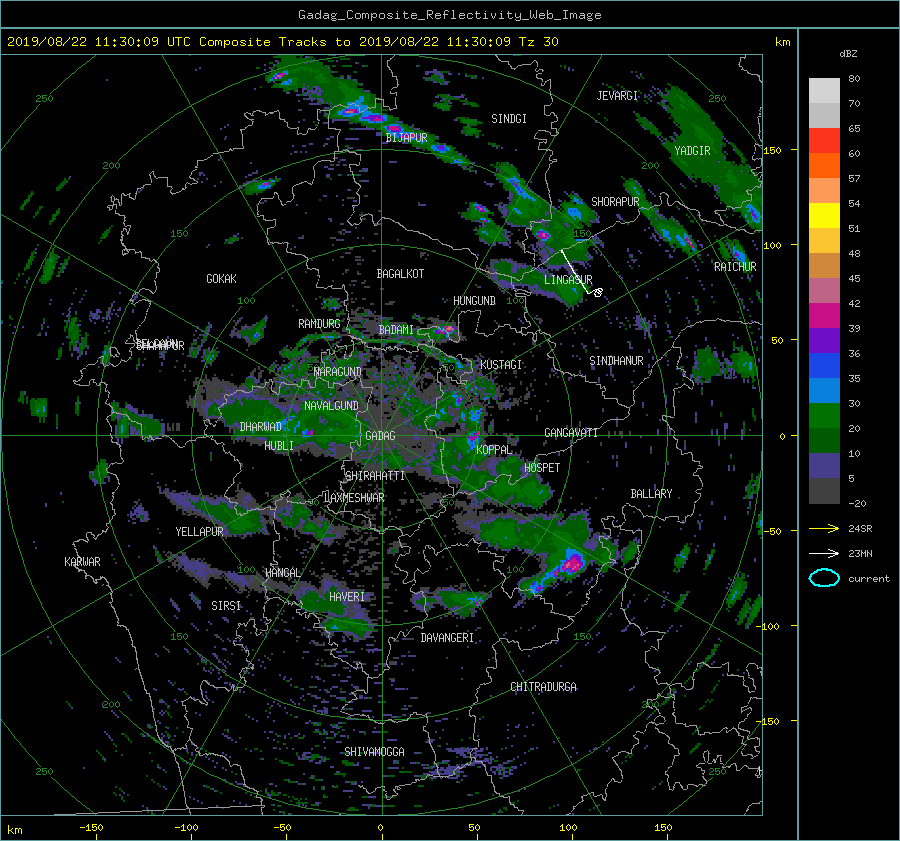This screenshot has width=900, height=841.
Task: Click the JEVARGI city label
Action: point(617,96)
